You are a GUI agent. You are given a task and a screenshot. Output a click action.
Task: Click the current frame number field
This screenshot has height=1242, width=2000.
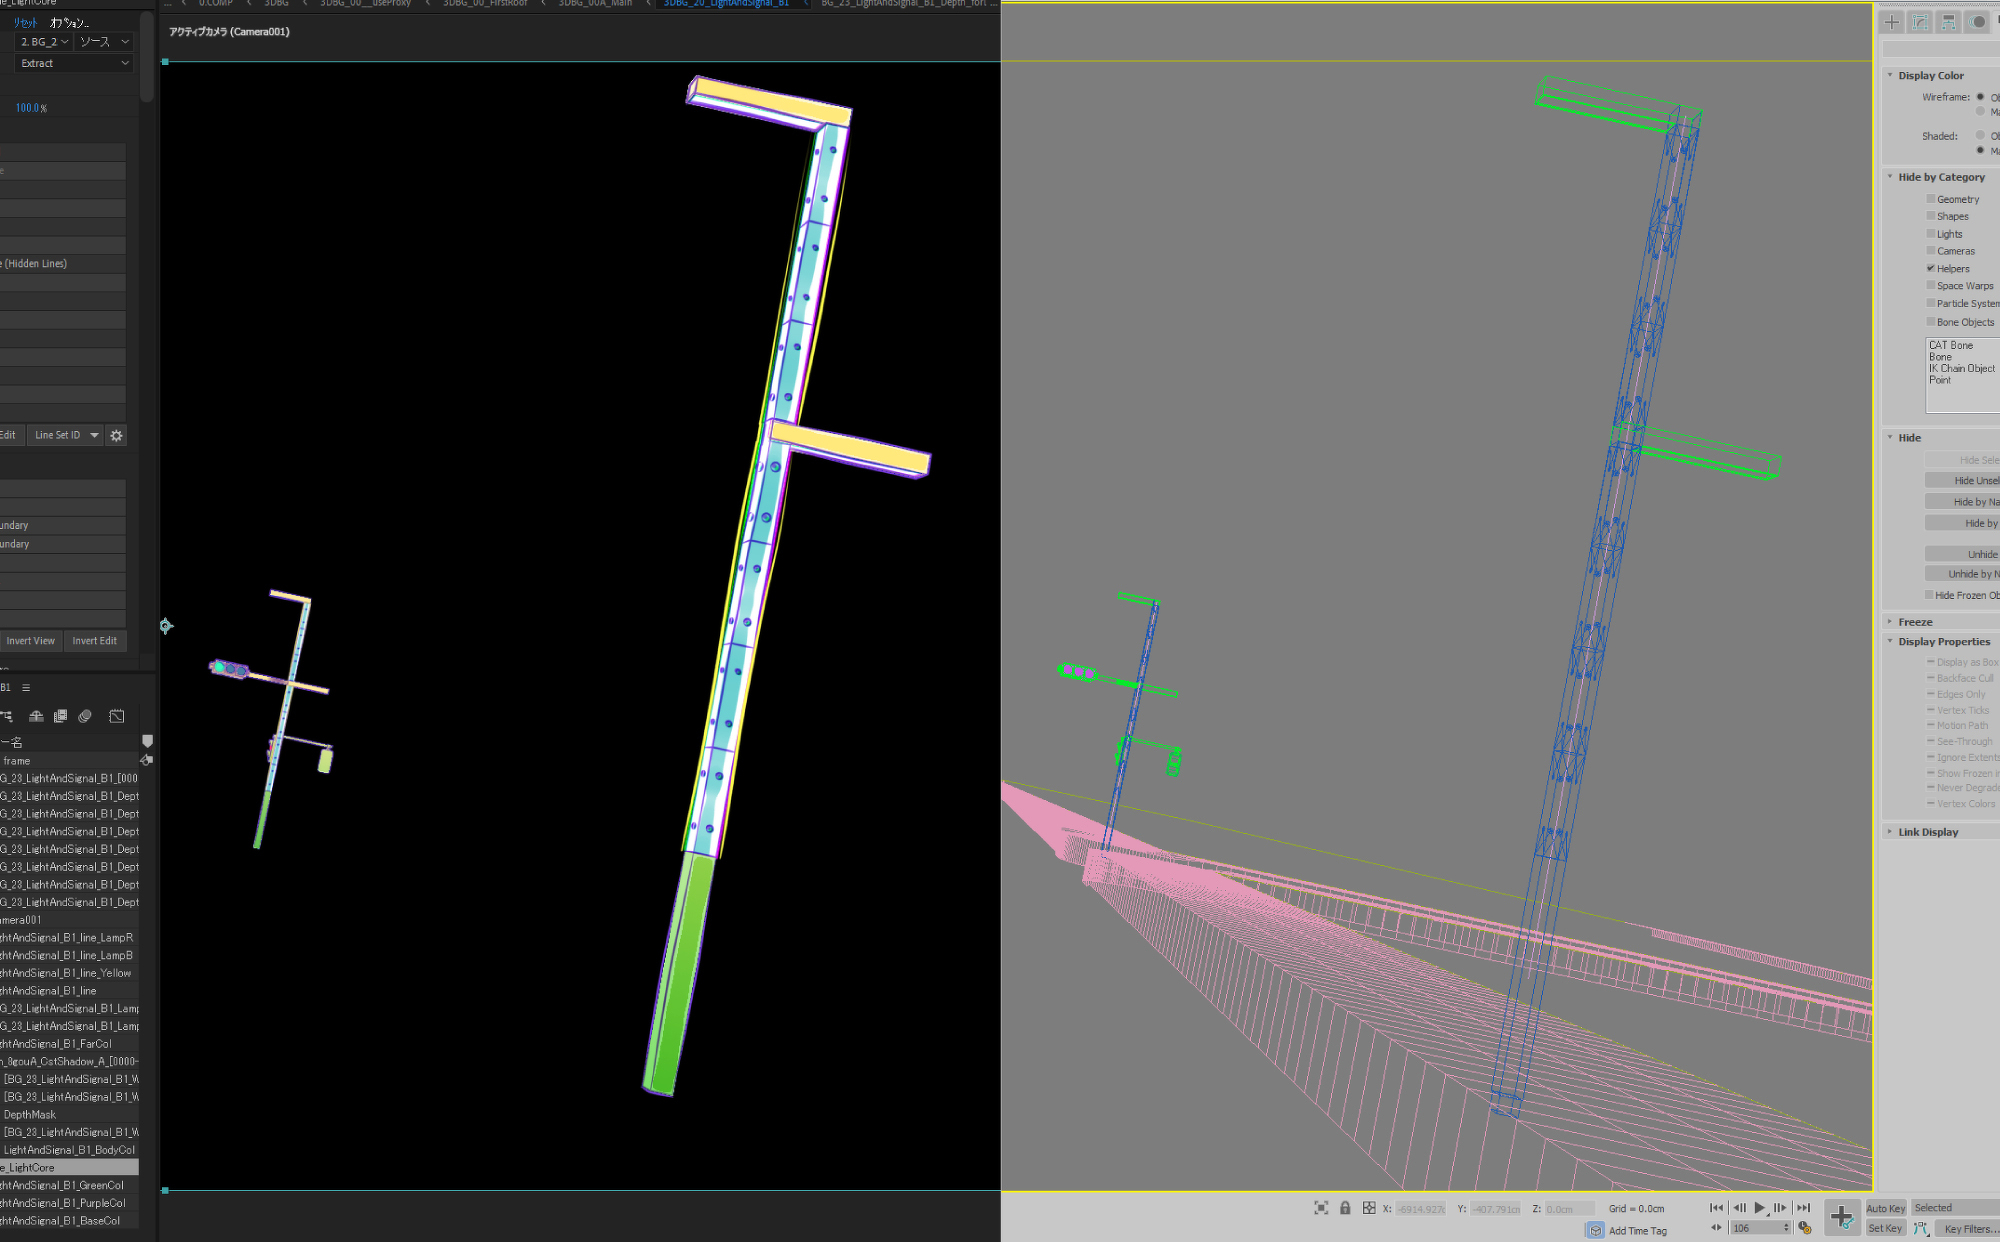[x=1755, y=1228]
